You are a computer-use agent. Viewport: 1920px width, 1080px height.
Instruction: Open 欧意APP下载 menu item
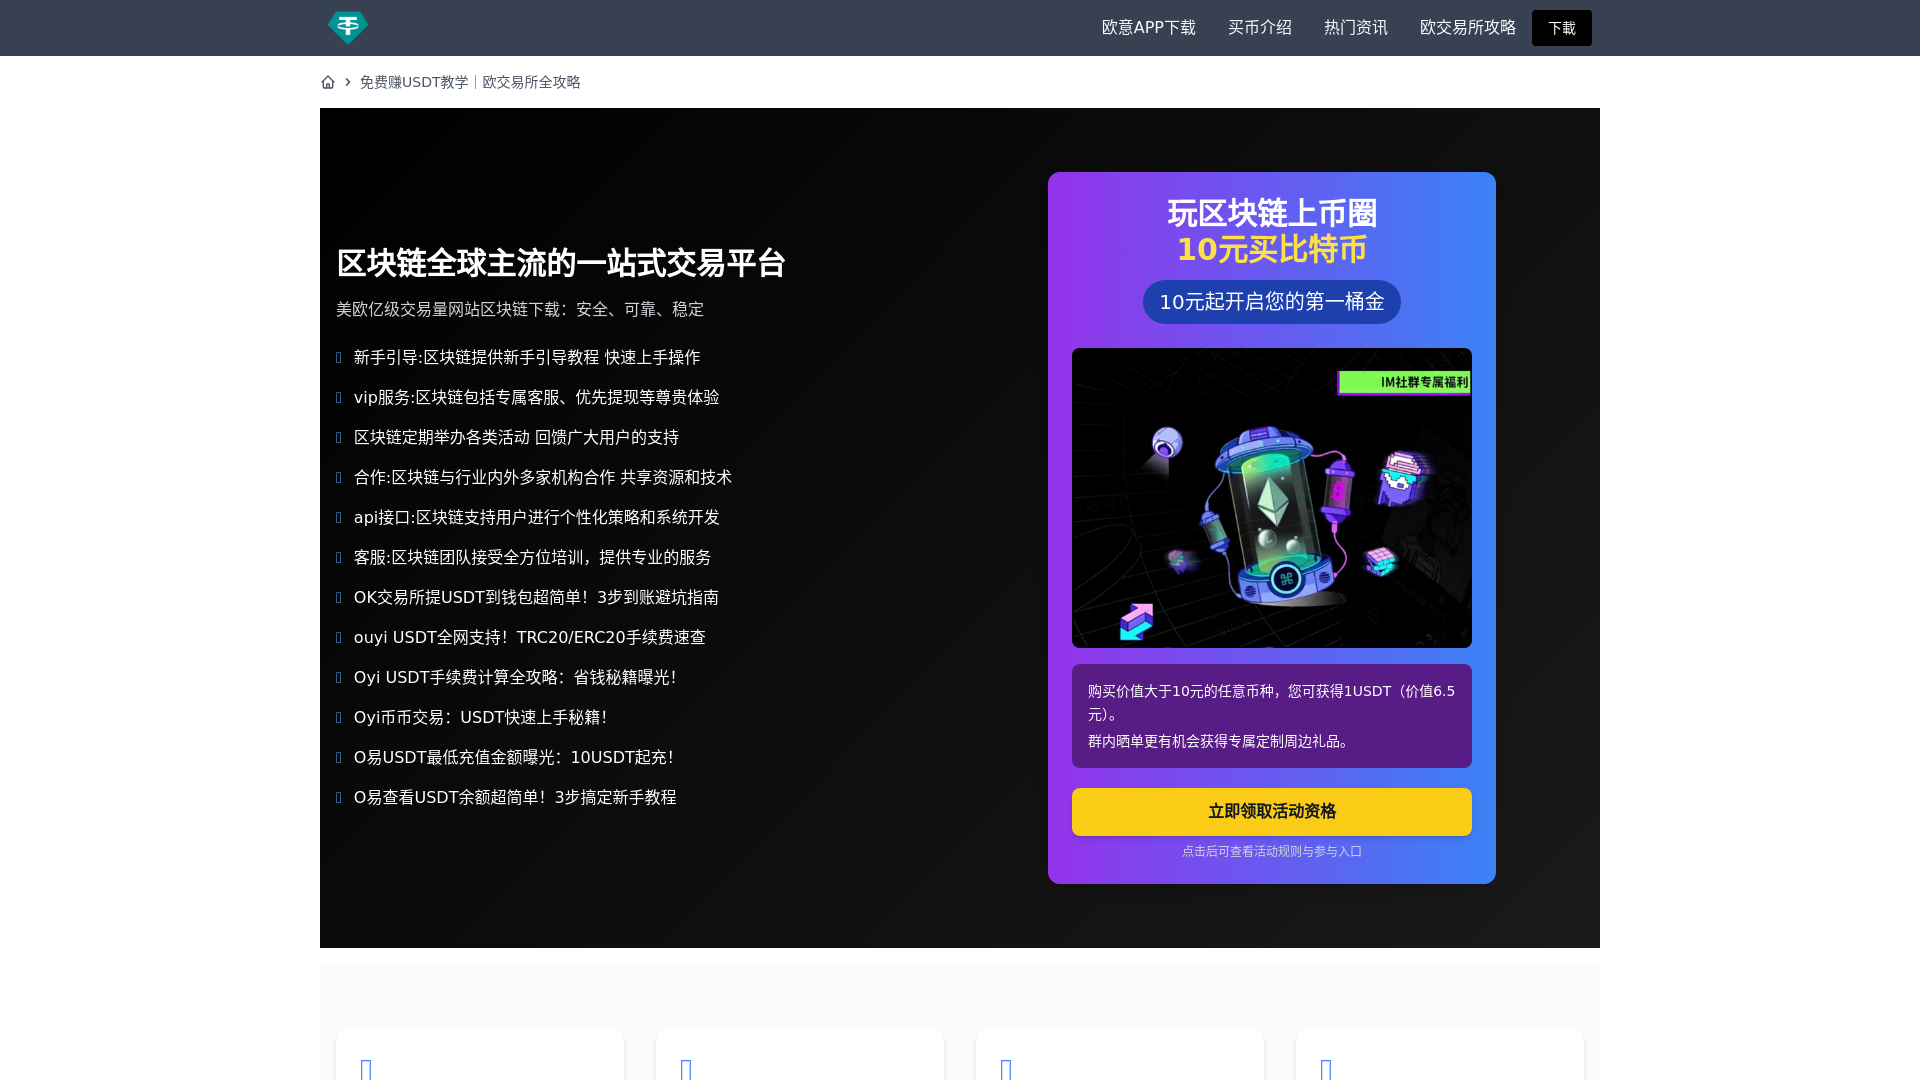[1148, 28]
